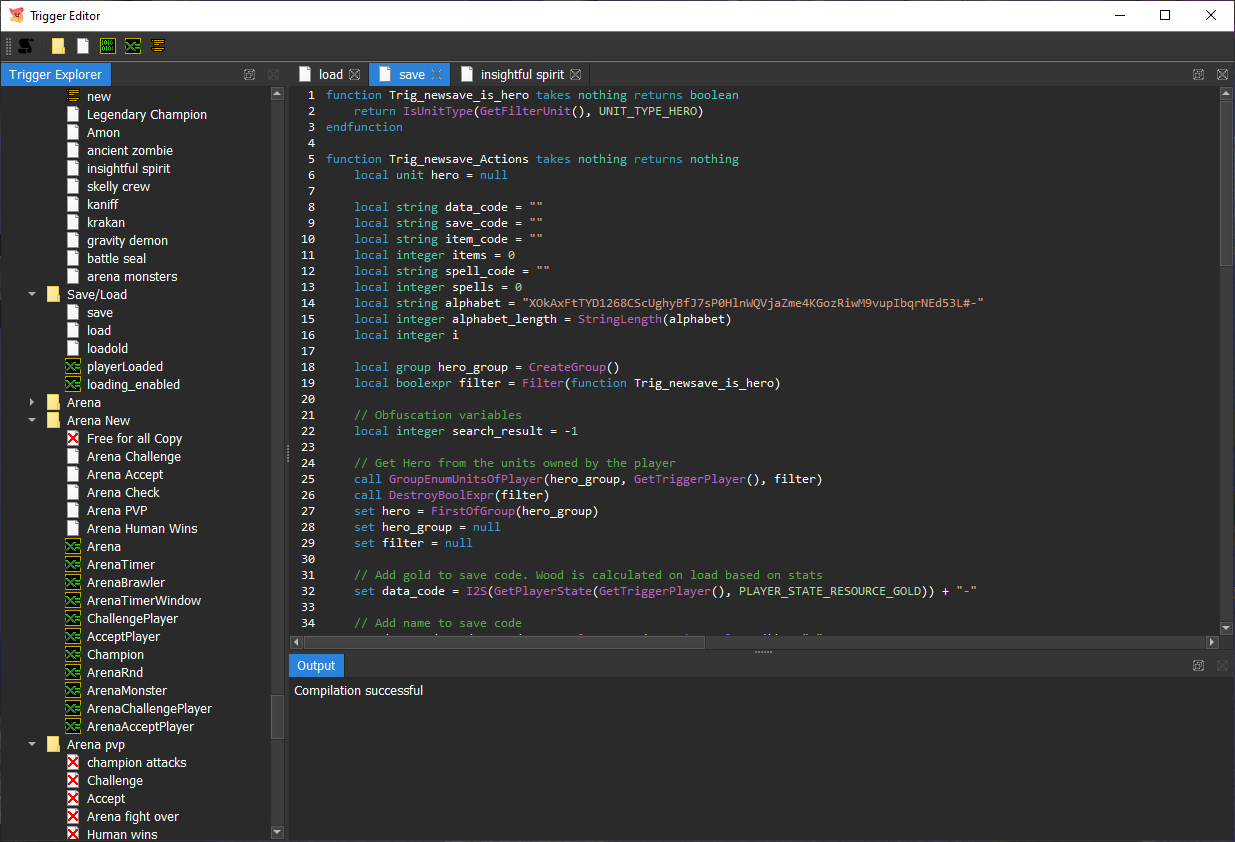The height and width of the screenshot is (842, 1235).
Task: Click the green X variable toolbar icon
Action: coord(133,46)
